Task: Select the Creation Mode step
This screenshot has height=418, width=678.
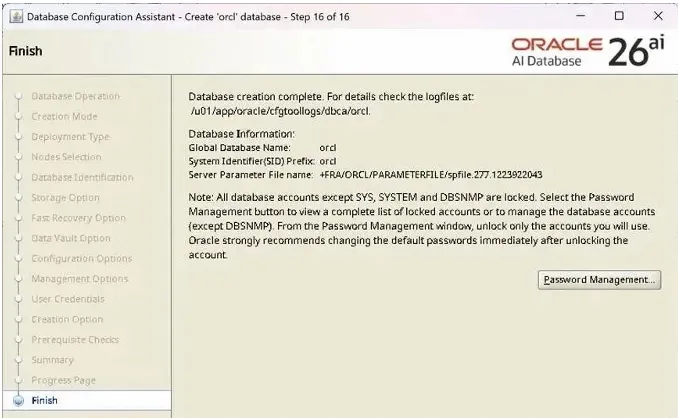Action: pyautogui.click(x=64, y=116)
